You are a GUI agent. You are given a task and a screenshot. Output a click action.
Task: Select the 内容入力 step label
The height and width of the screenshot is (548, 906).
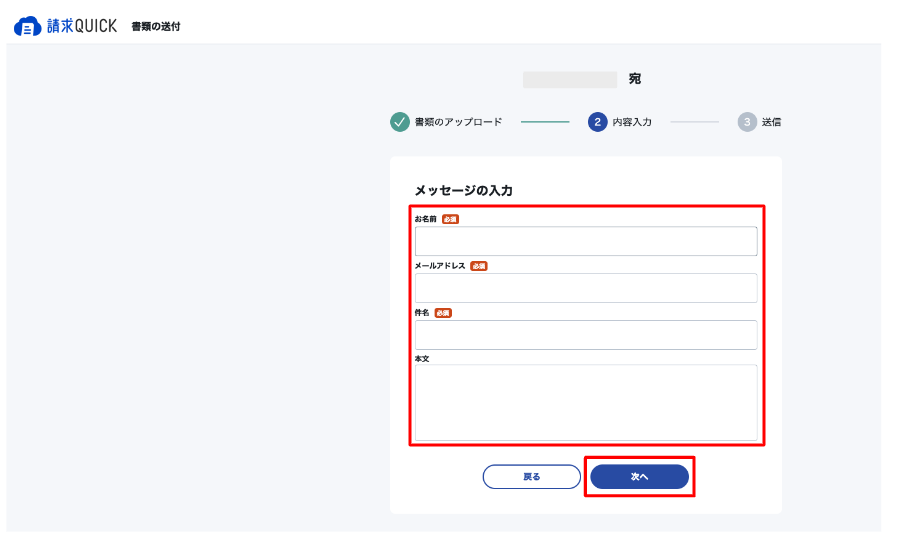point(632,122)
